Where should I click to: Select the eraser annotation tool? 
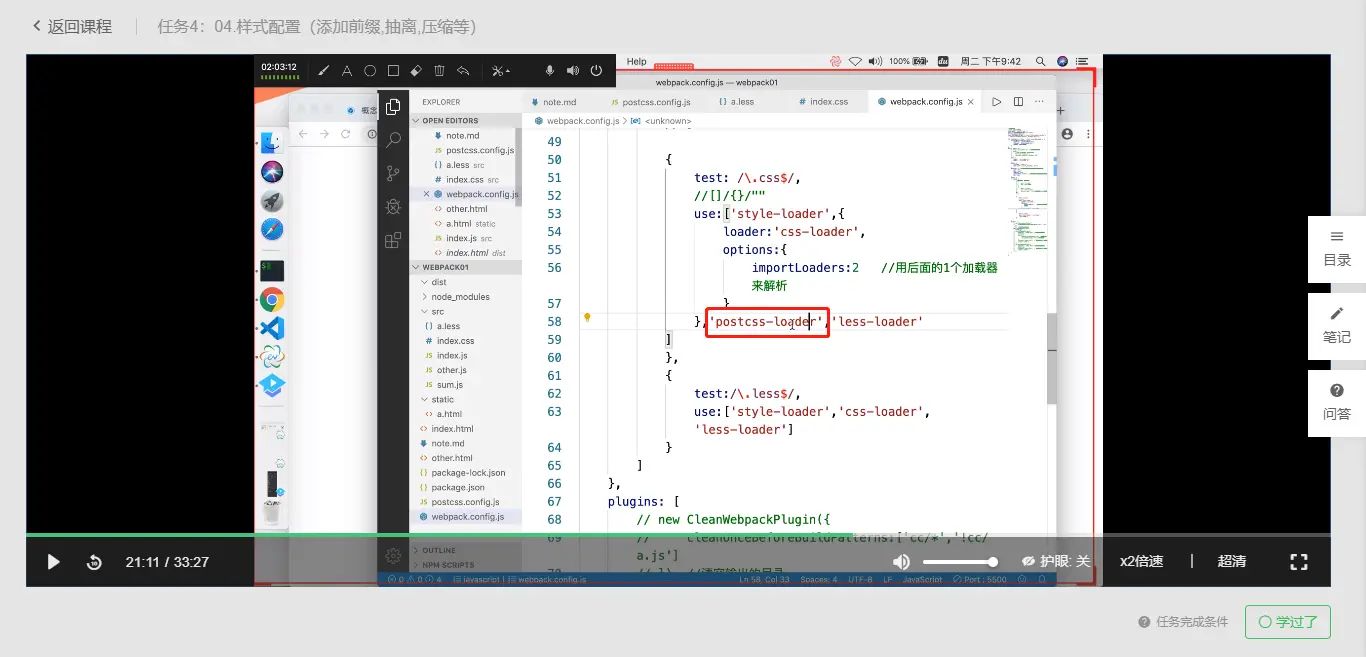(416, 71)
